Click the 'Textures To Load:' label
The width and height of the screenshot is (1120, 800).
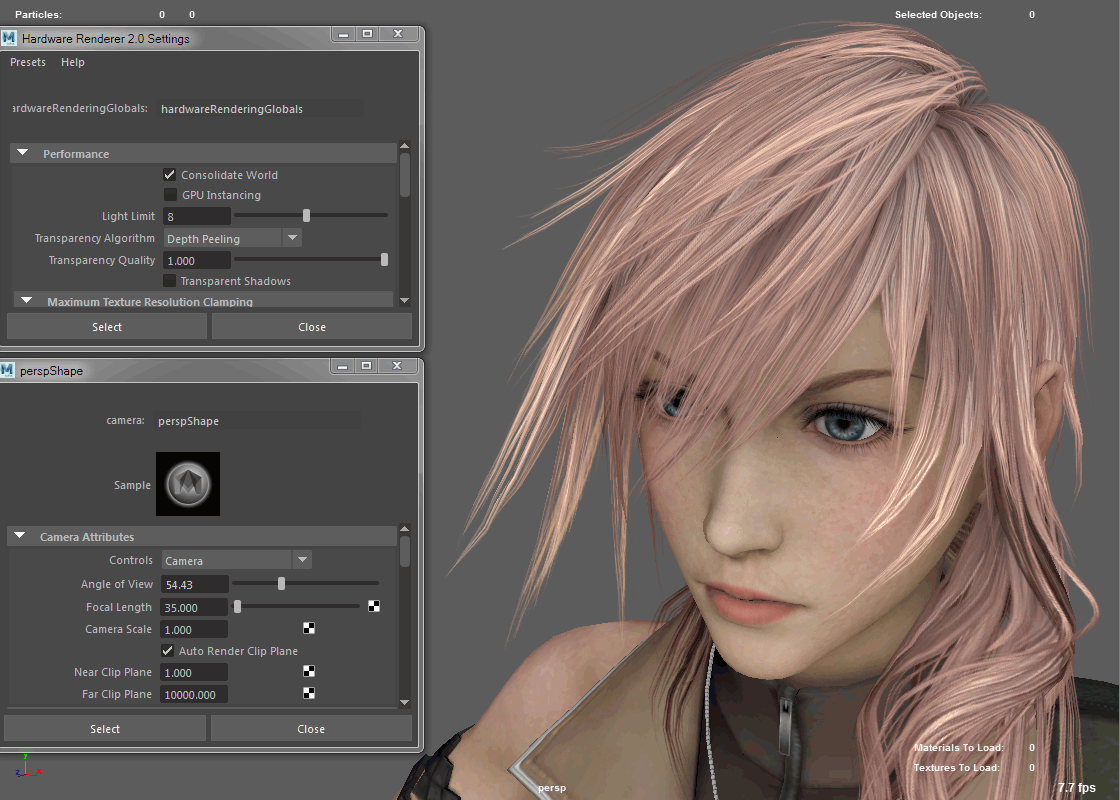click(956, 767)
